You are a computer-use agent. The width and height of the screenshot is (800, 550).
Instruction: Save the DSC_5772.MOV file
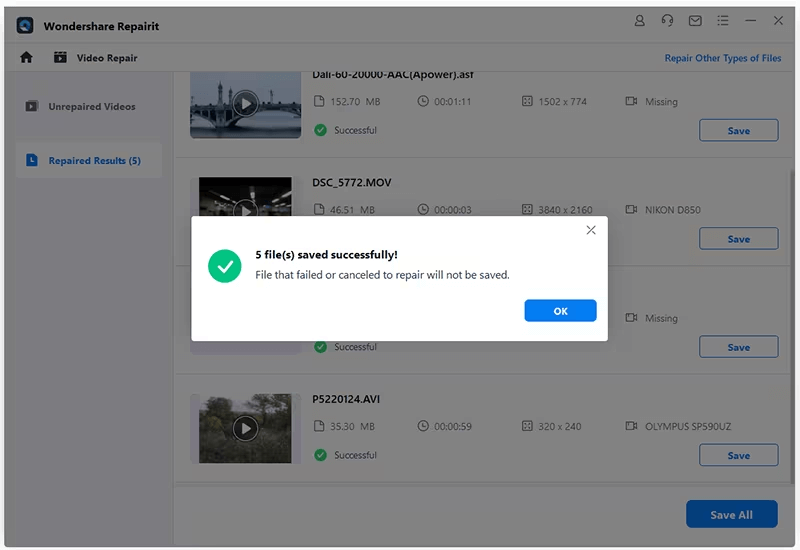point(738,239)
